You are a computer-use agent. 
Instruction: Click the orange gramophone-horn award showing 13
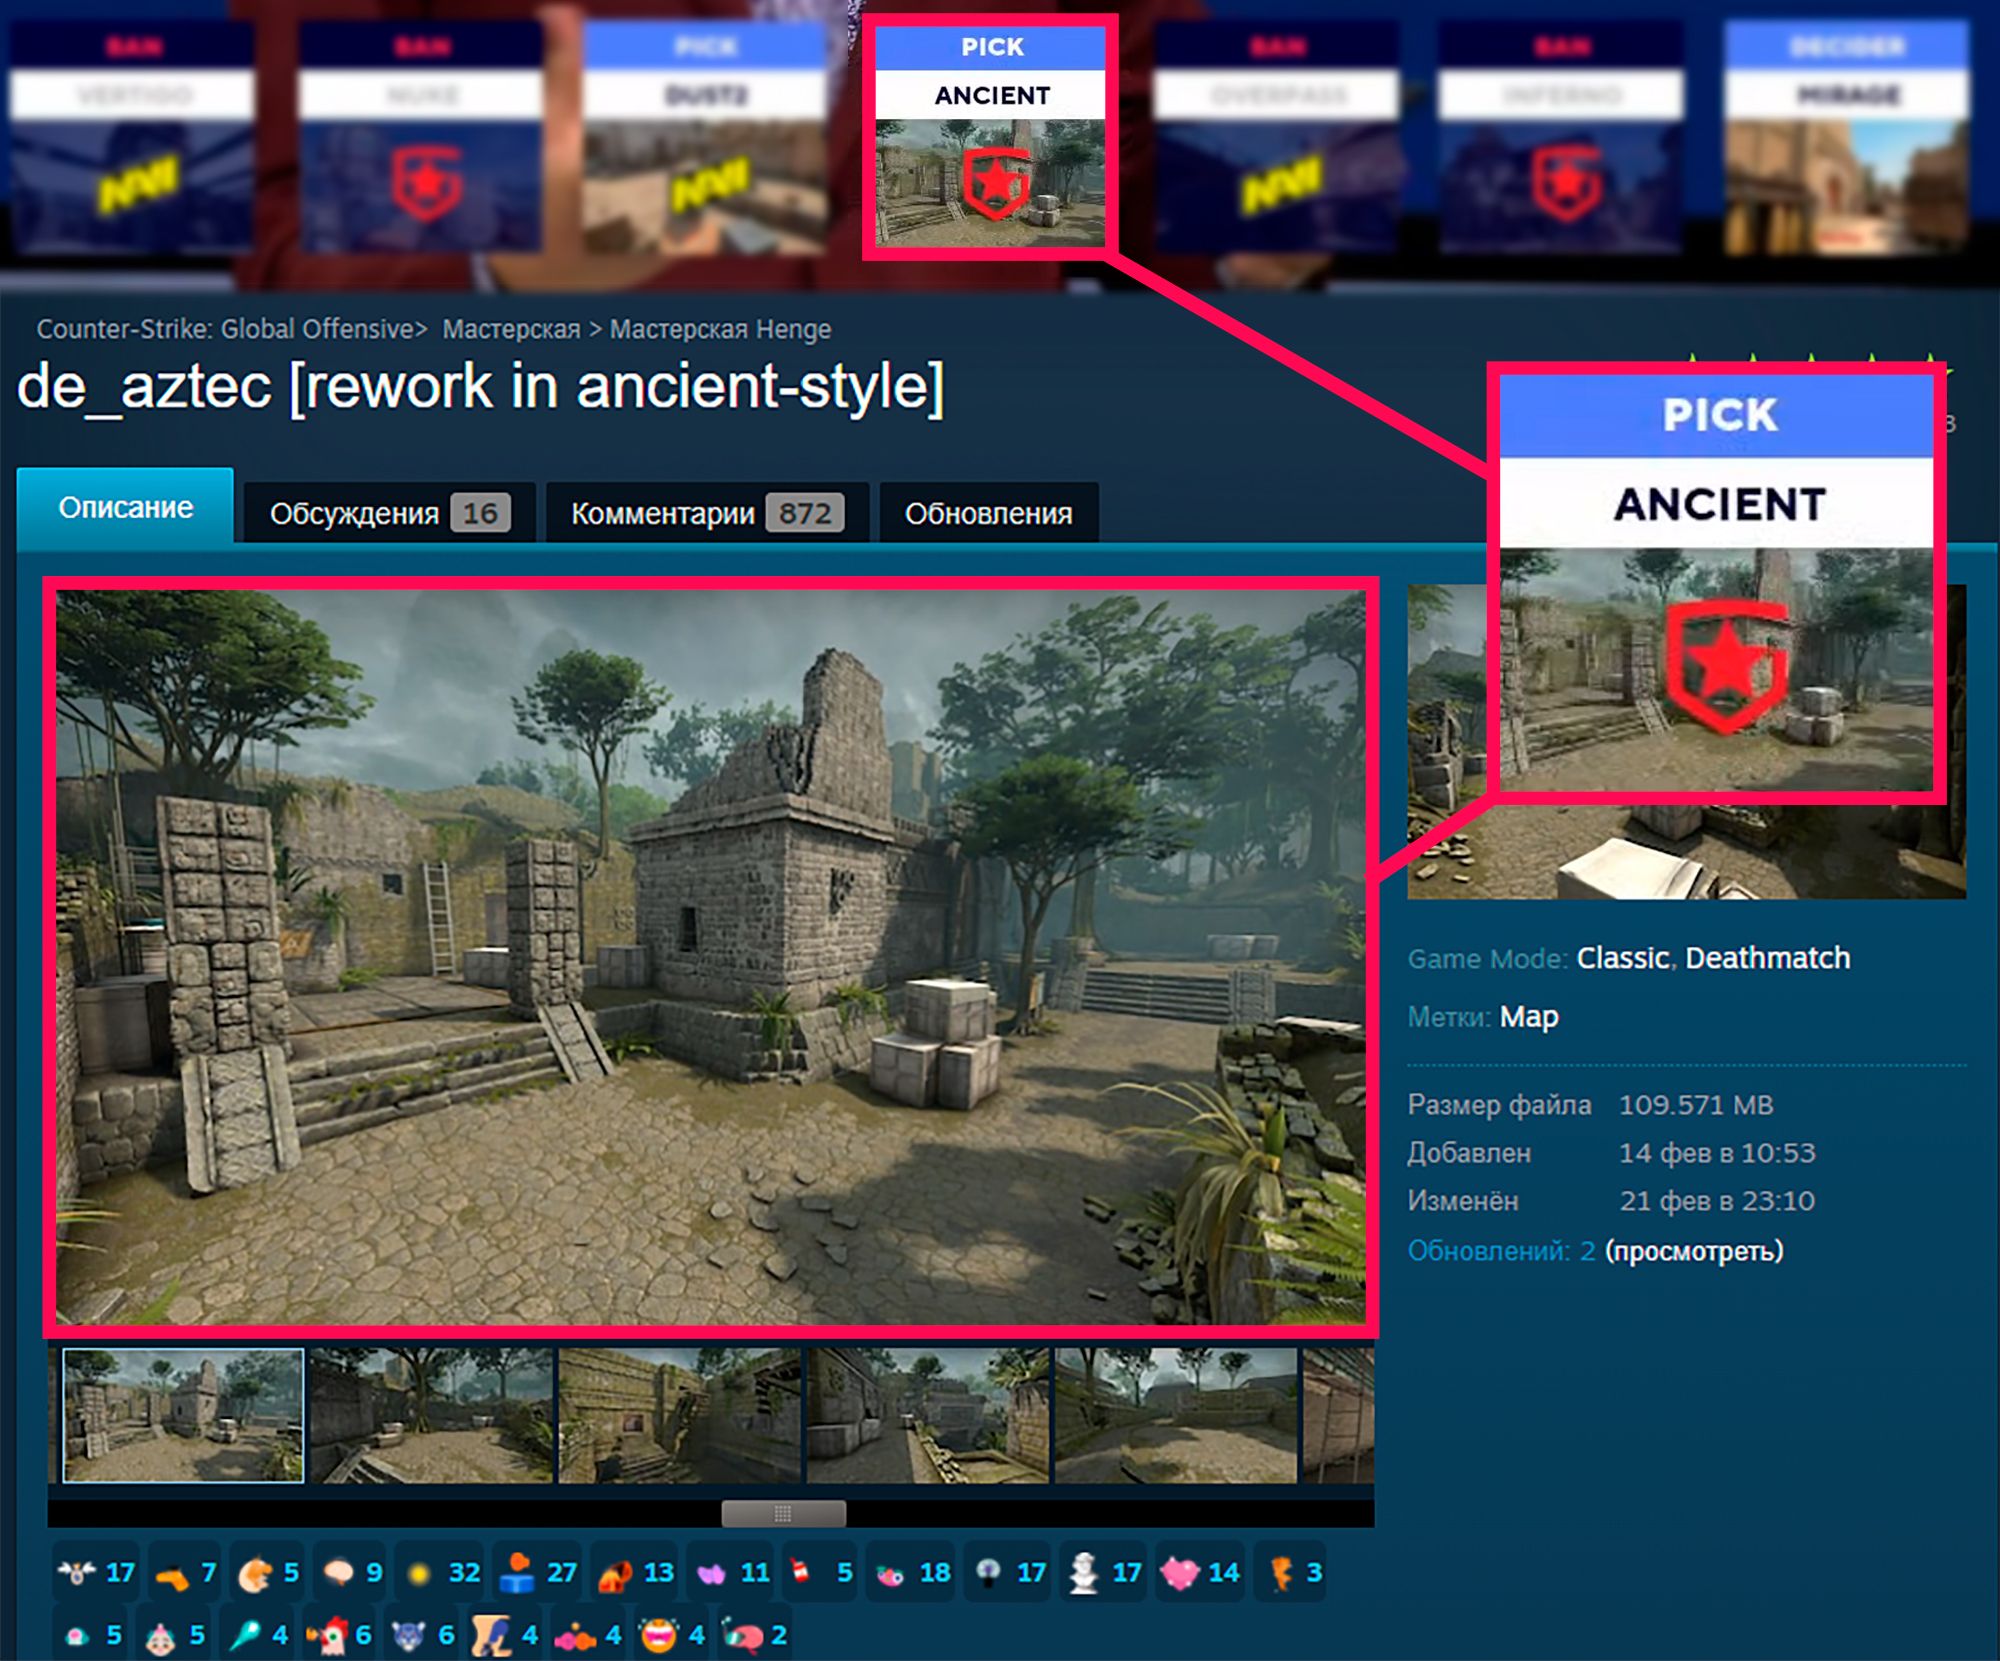pos(635,1573)
